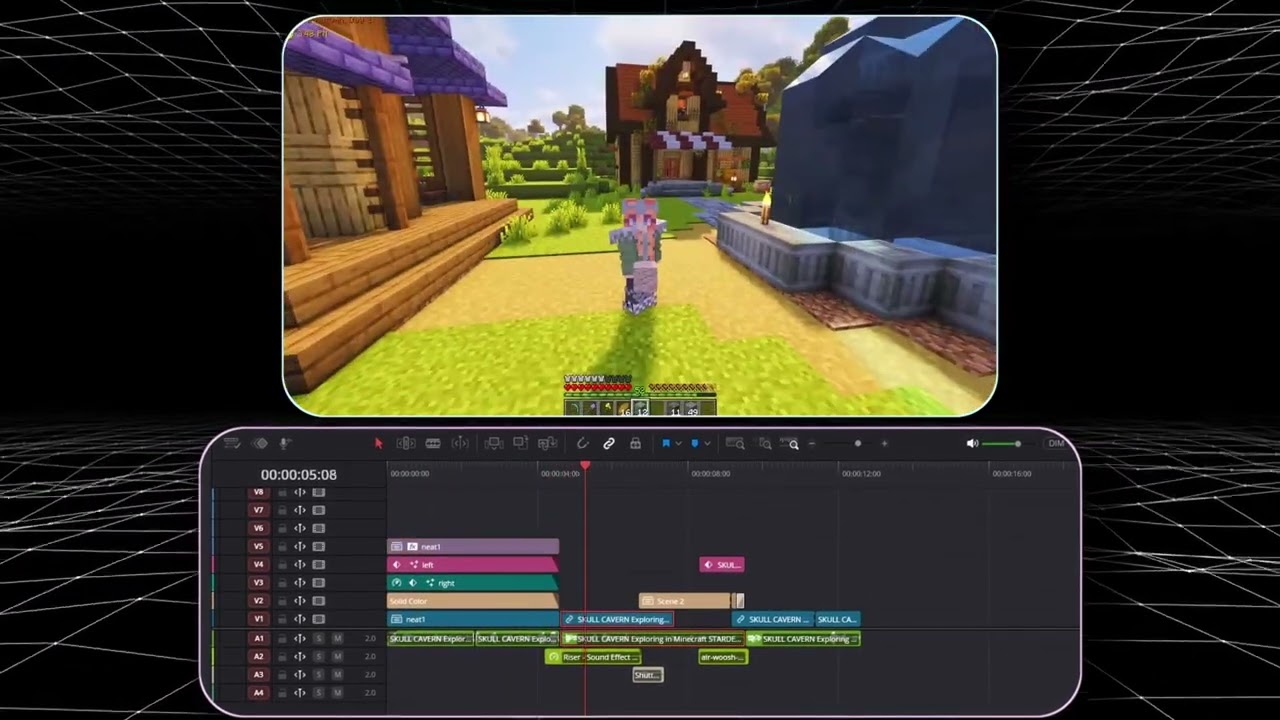Toggle auto track selector on V4
The height and width of the screenshot is (720, 1280).
300,565
